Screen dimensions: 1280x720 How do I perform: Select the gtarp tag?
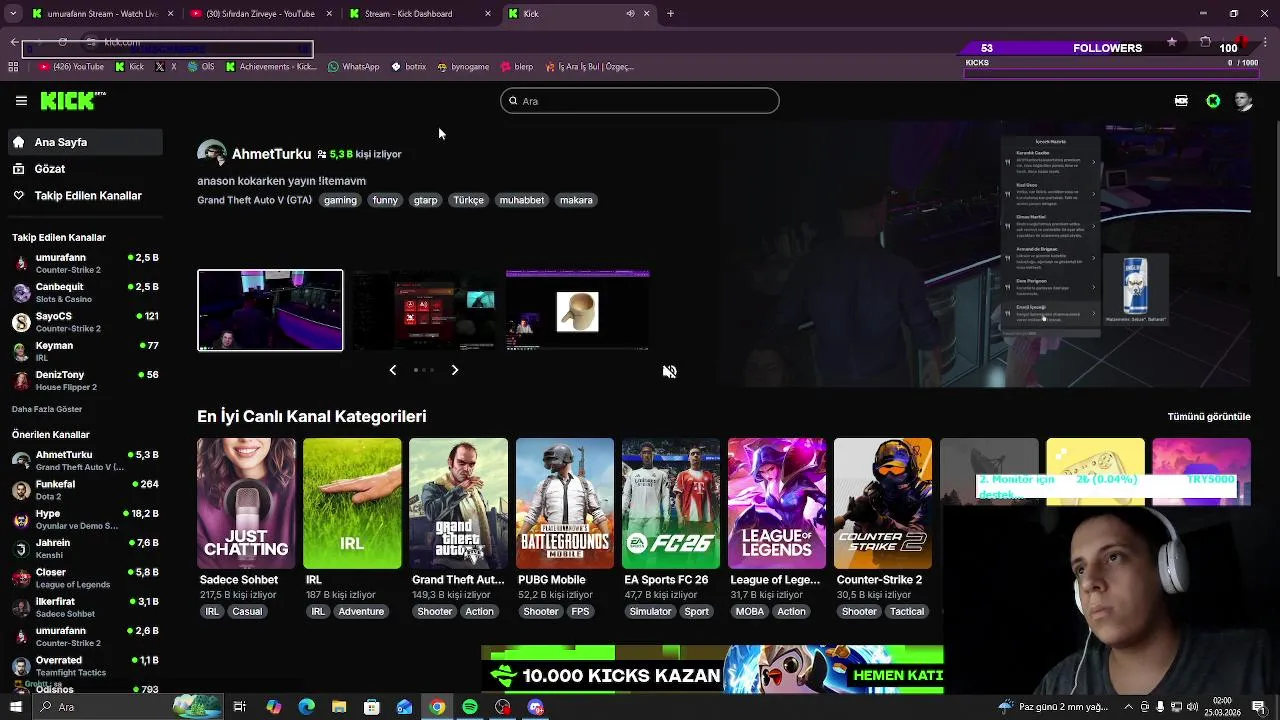[426, 200]
